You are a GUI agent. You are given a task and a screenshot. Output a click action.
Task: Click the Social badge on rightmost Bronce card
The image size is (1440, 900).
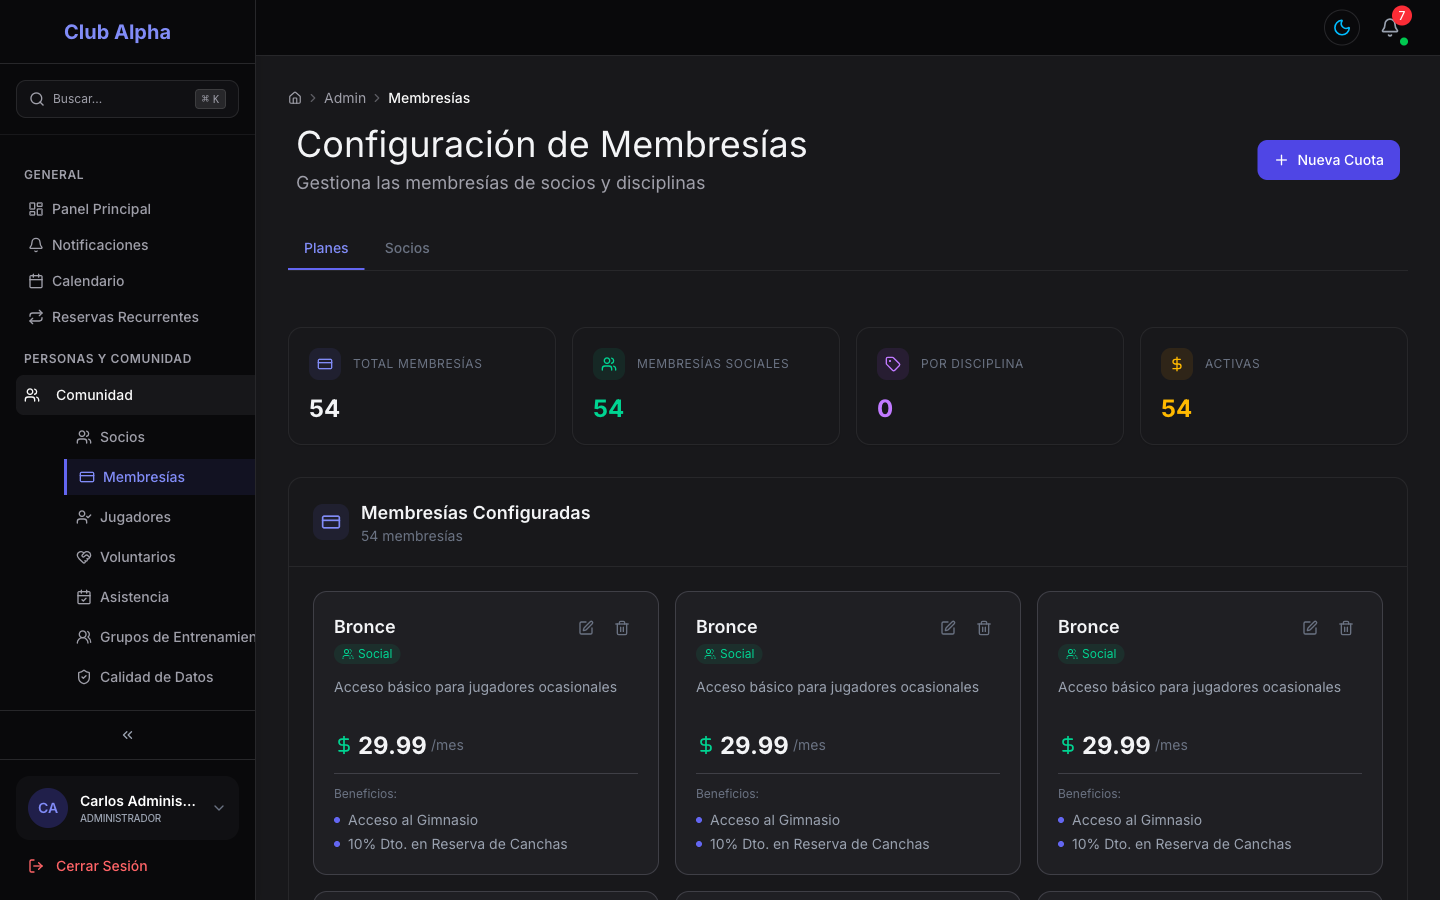coord(1091,654)
